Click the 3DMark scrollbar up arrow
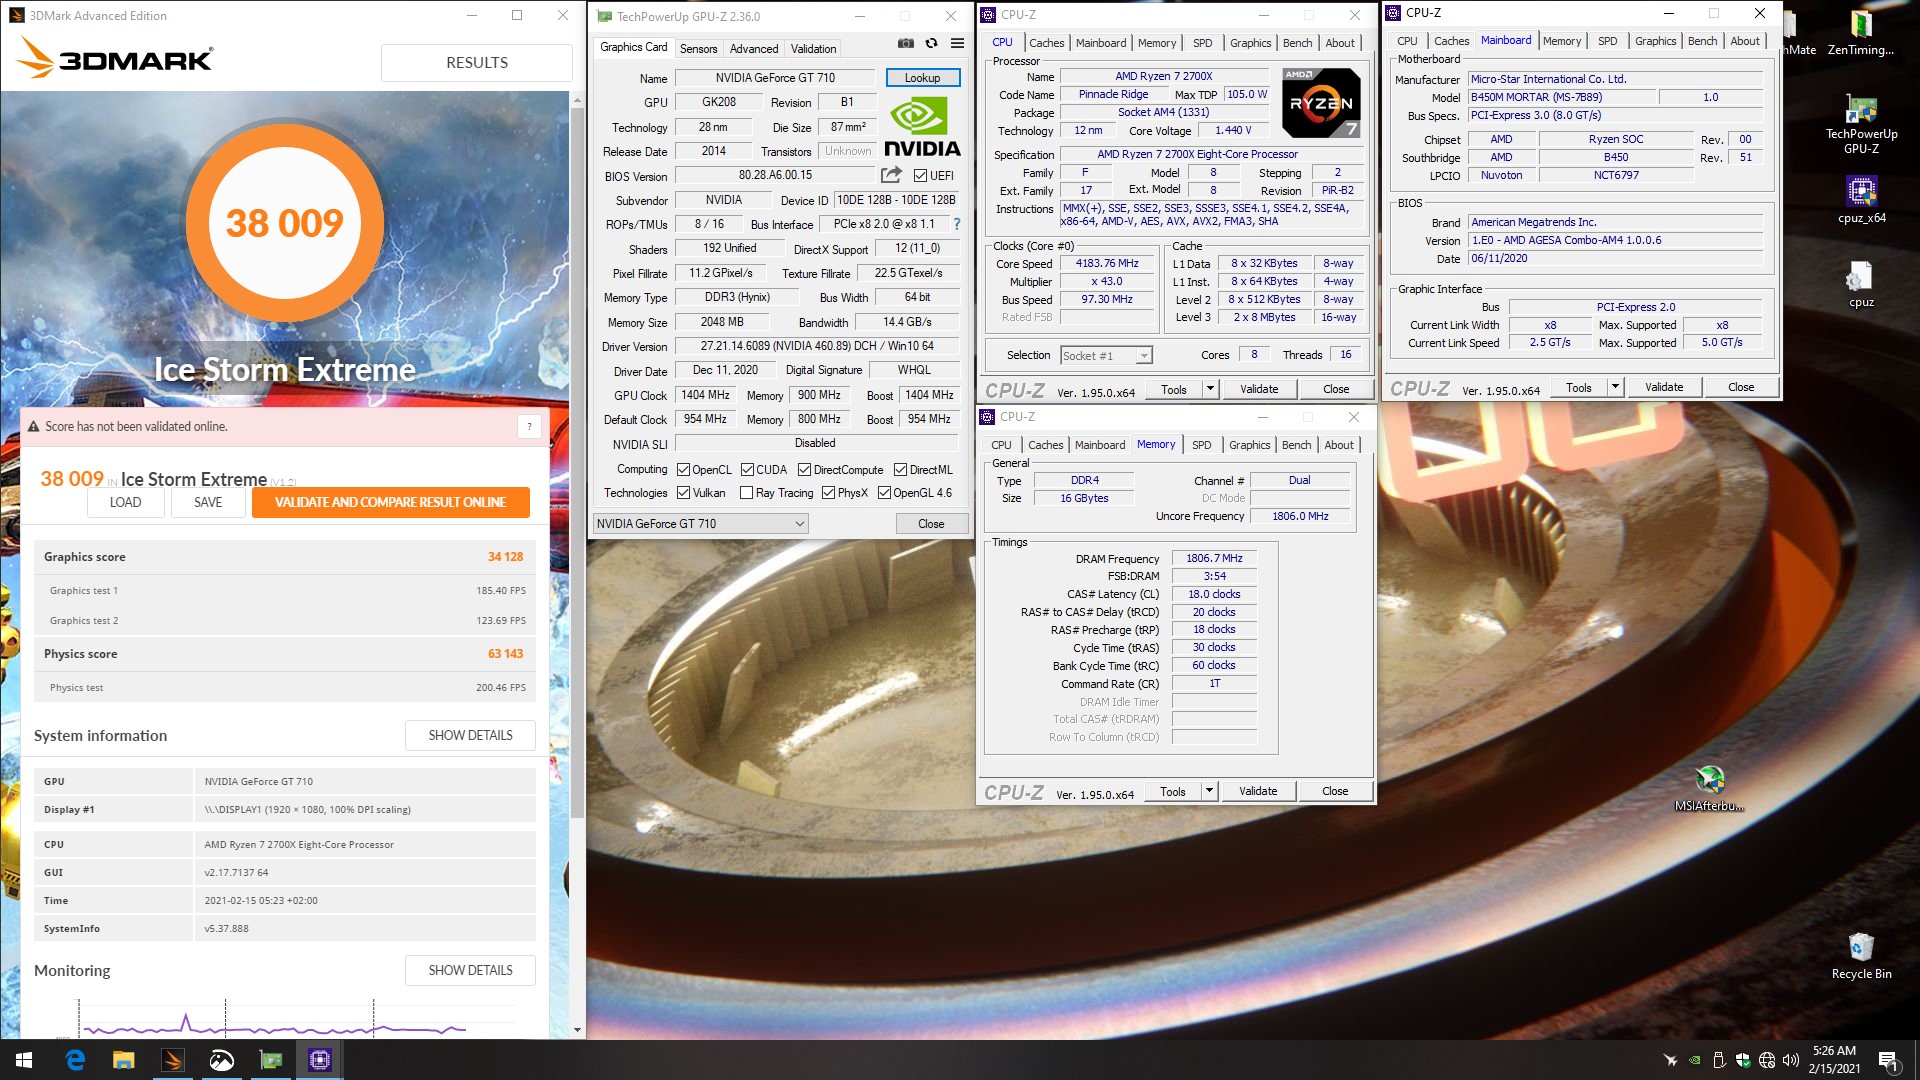Viewport: 1920px width, 1080px height. [x=577, y=100]
